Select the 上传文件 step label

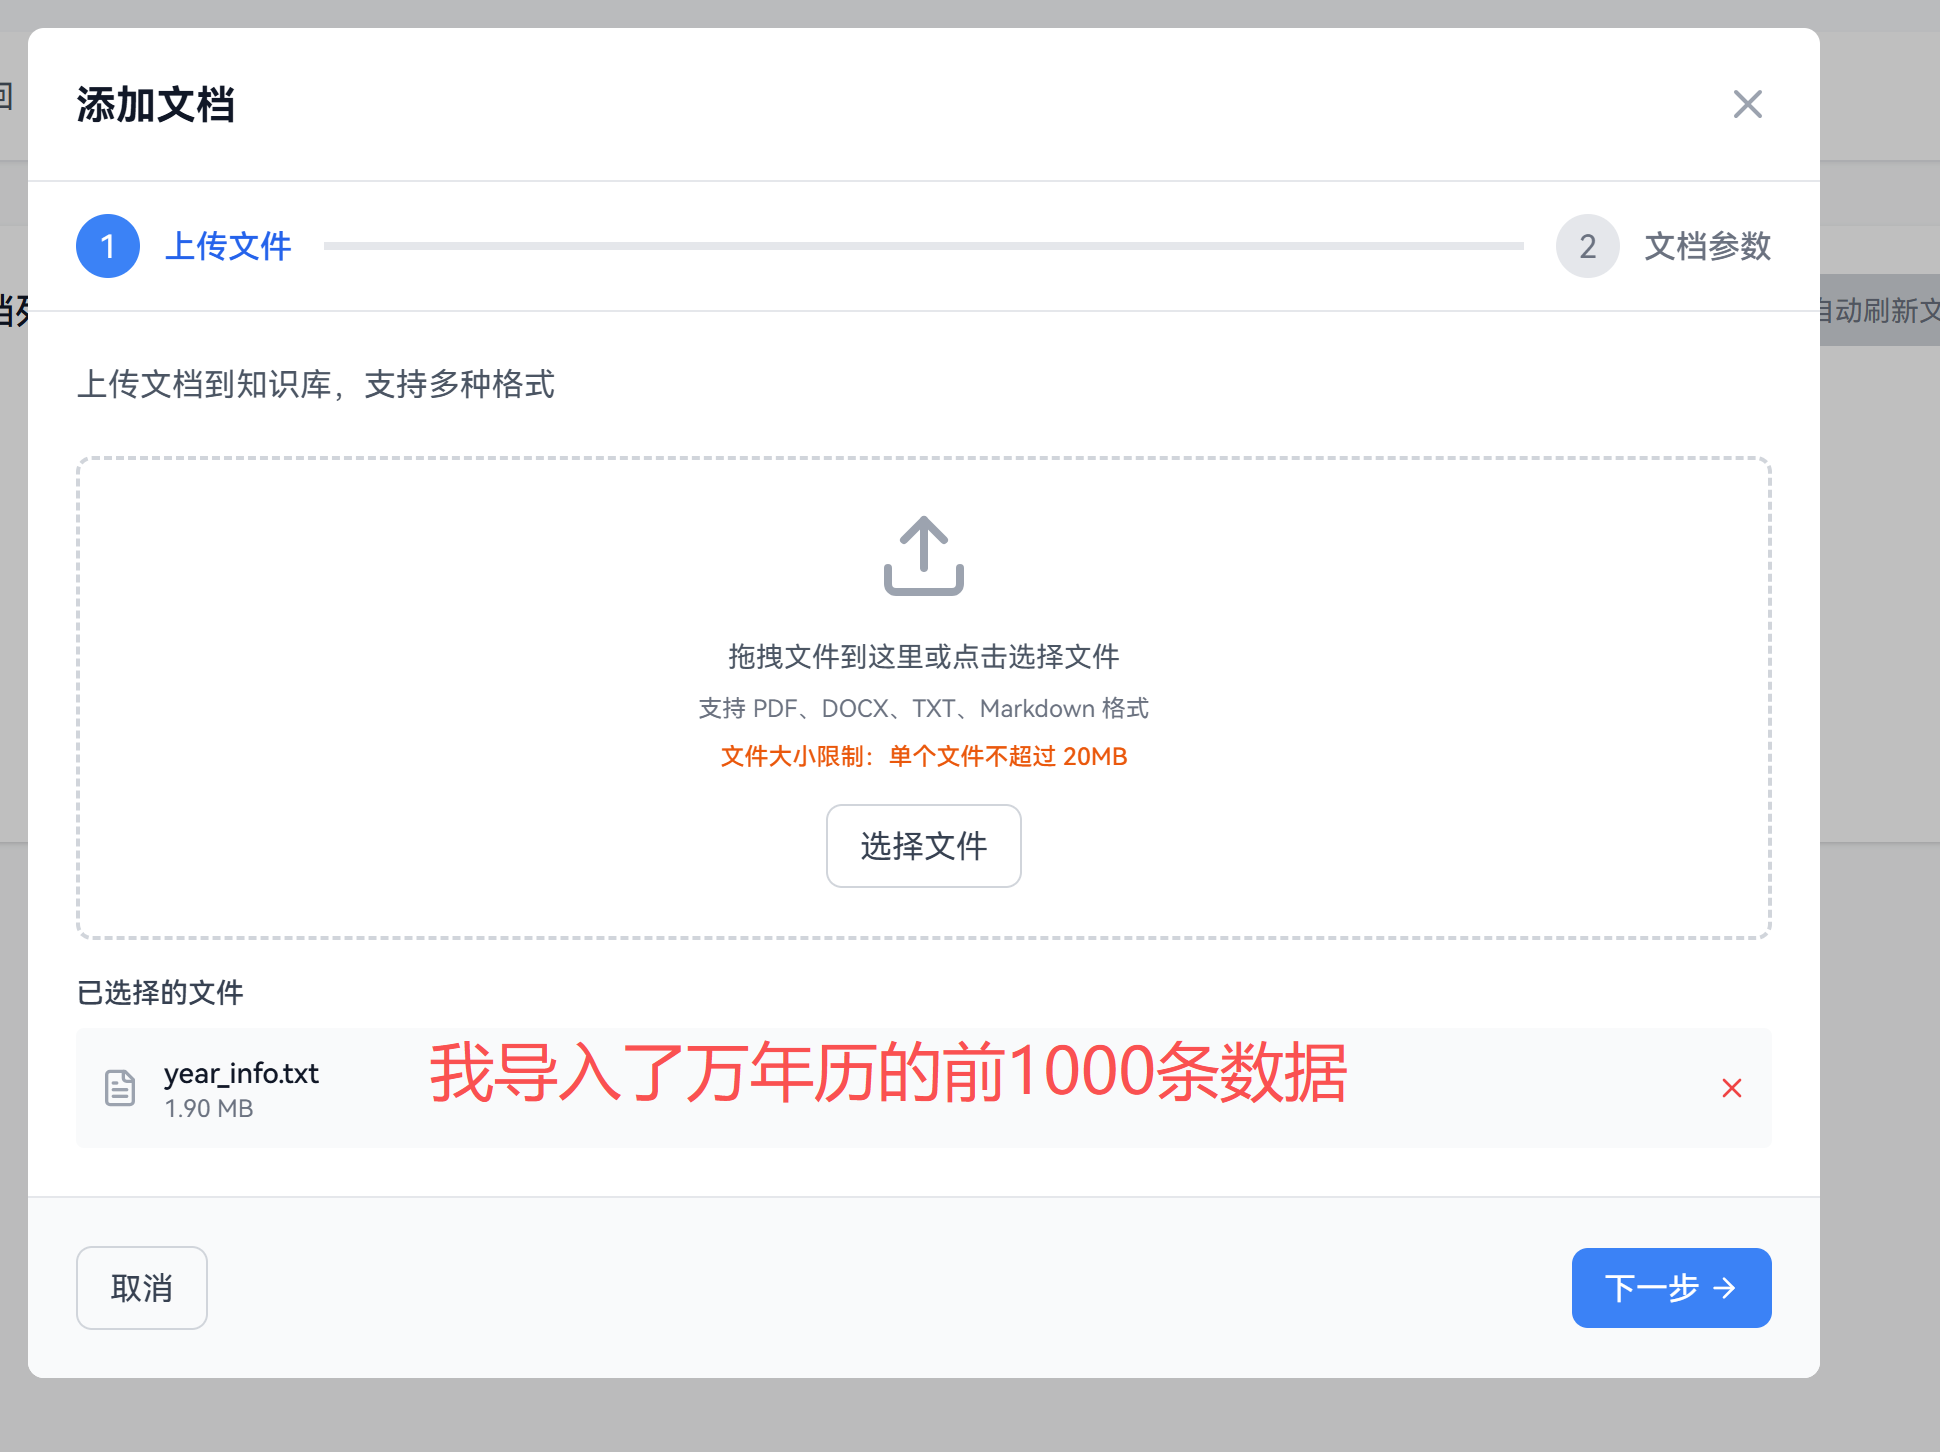pyautogui.click(x=228, y=246)
